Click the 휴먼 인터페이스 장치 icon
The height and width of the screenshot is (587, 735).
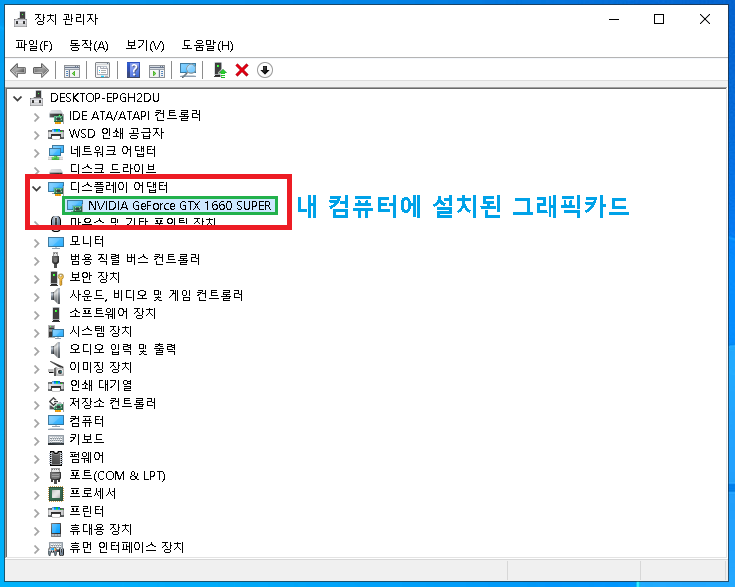pos(56,548)
